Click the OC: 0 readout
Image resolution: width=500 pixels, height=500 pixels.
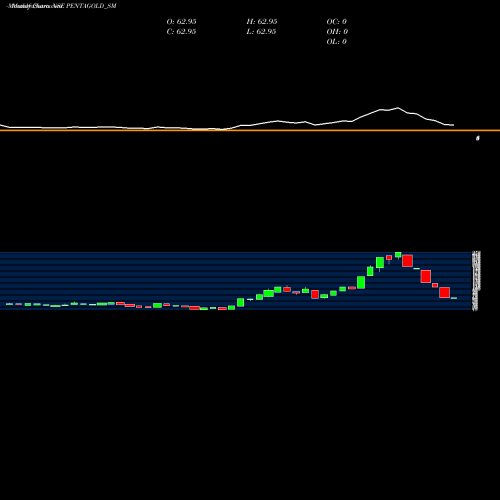coord(337,21)
